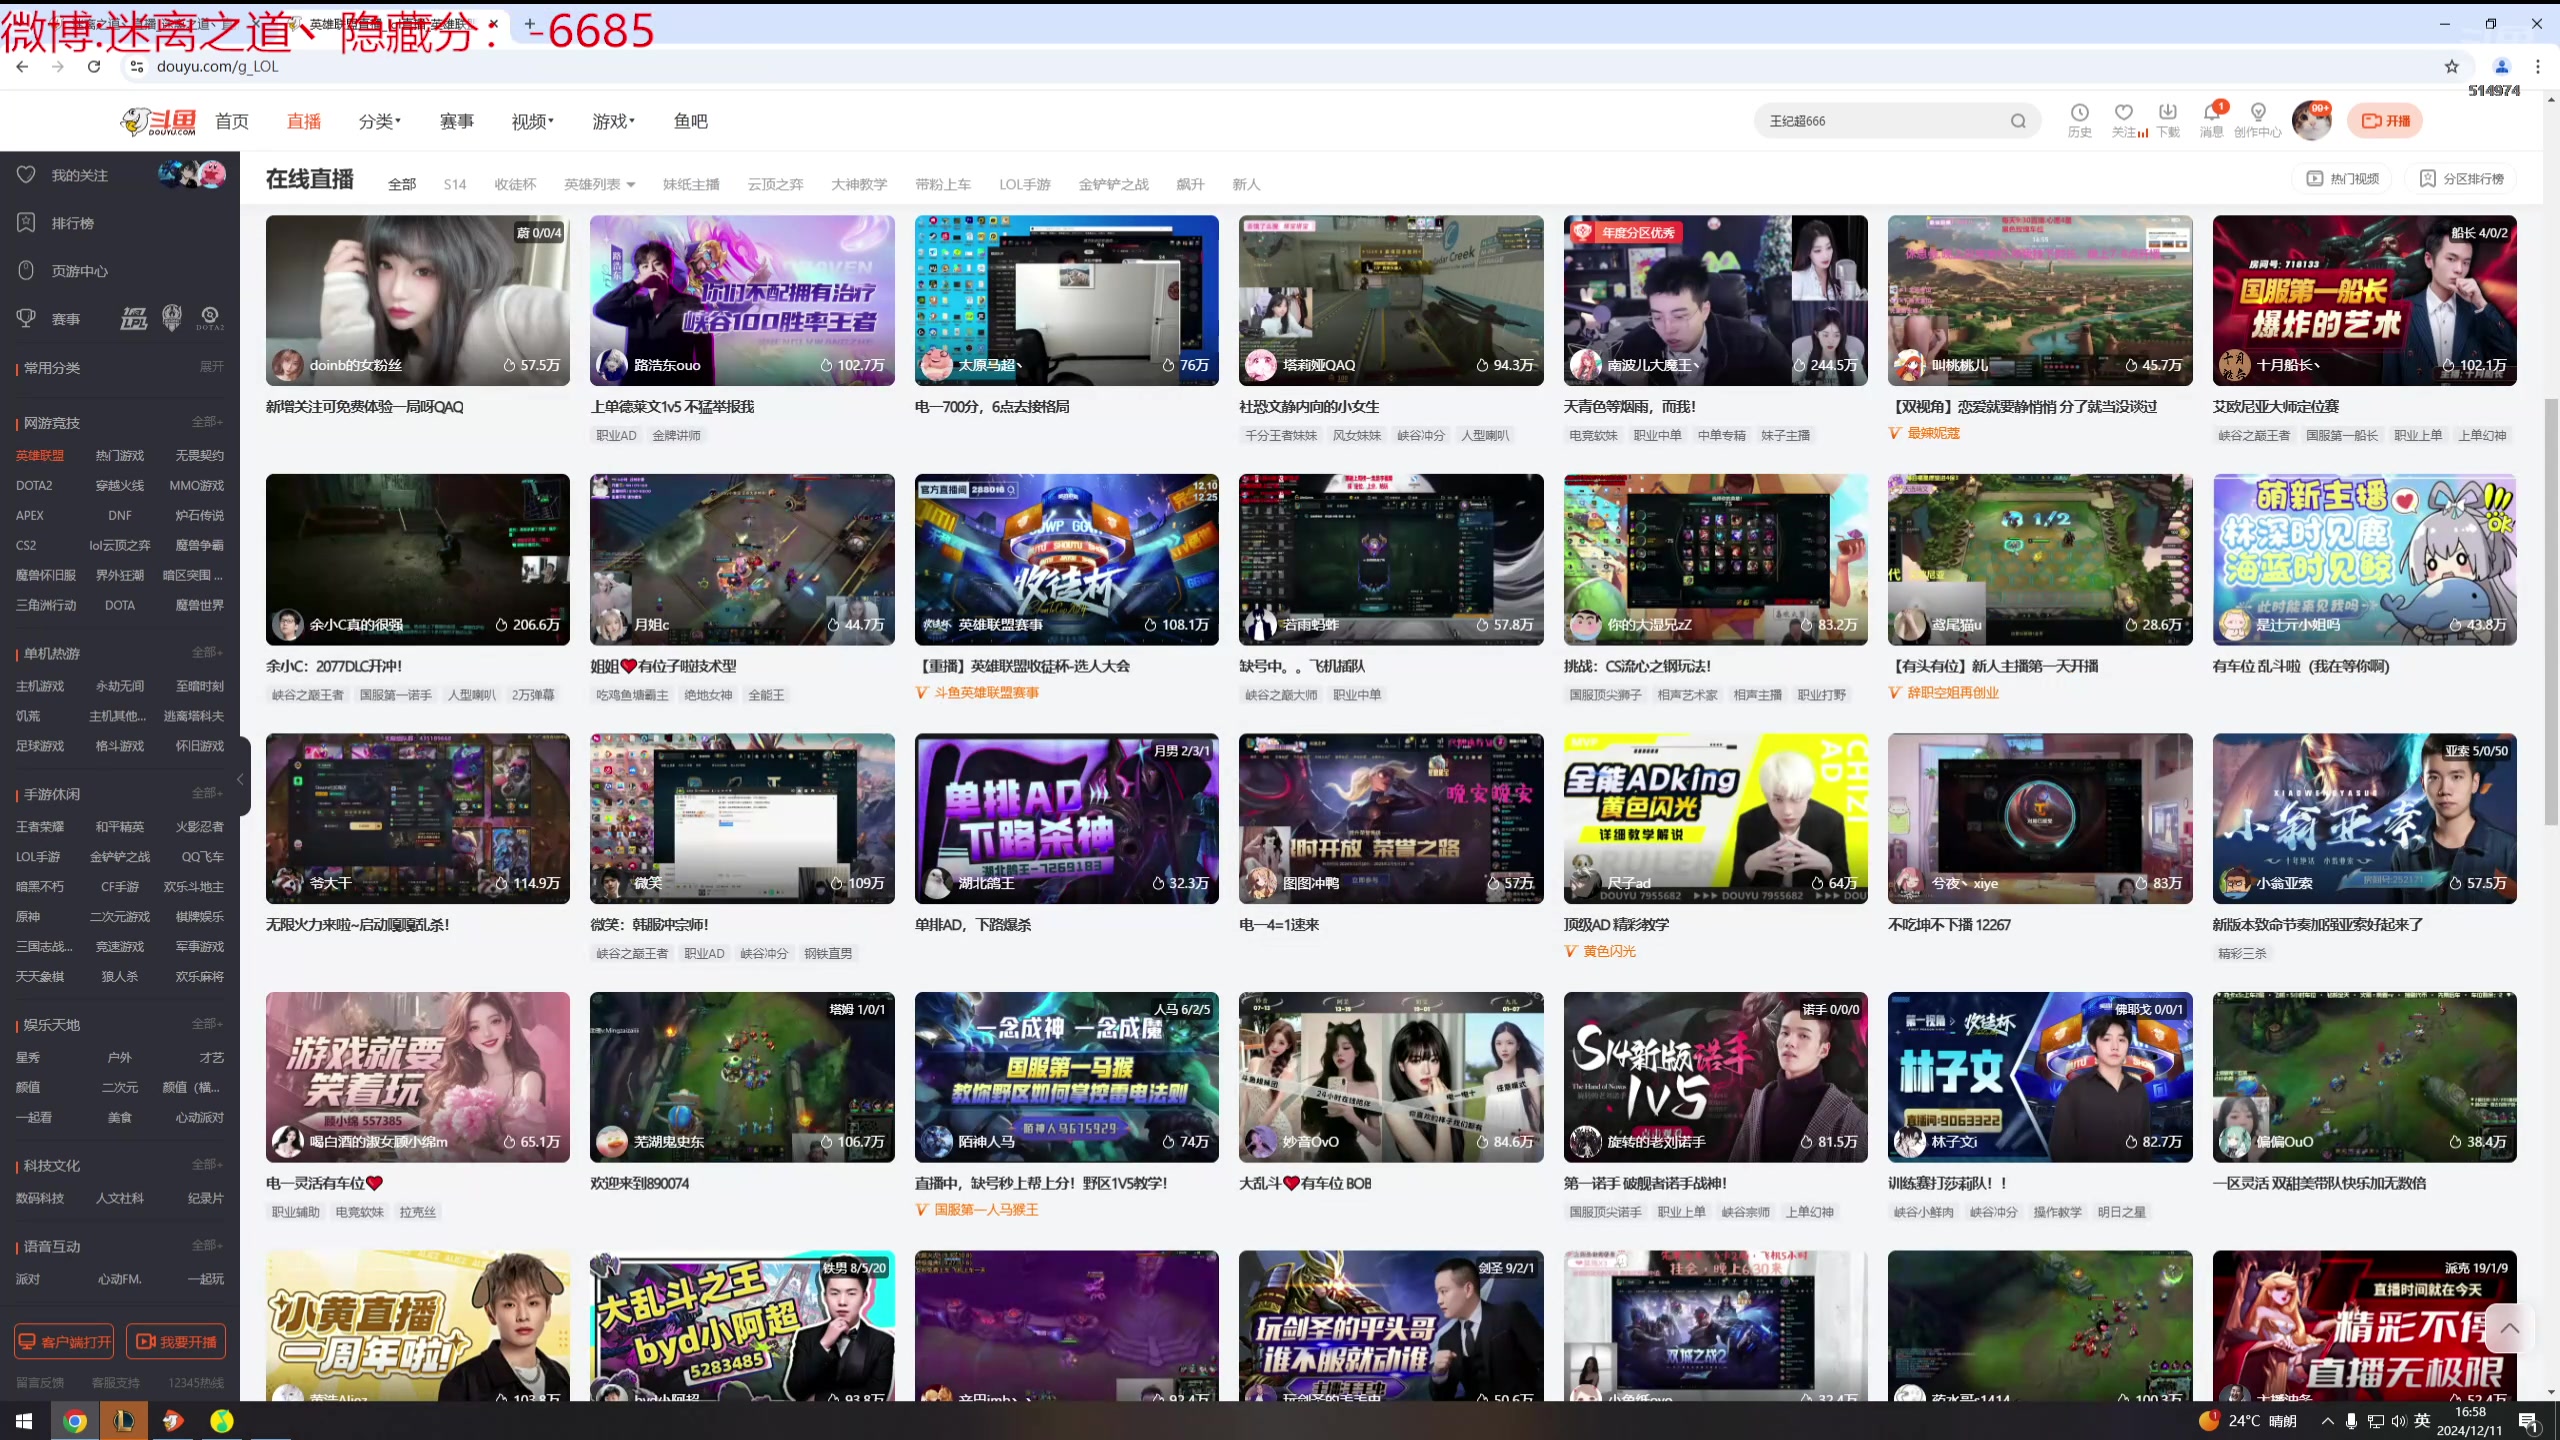The width and height of the screenshot is (2560, 1440).
Task: Click Windows Start button
Action: [24, 1420]
